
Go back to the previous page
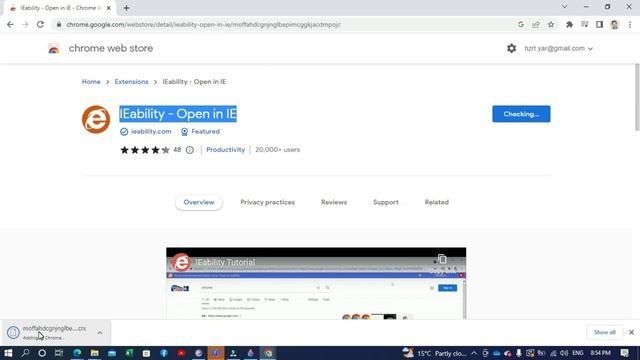pos(10,24)
